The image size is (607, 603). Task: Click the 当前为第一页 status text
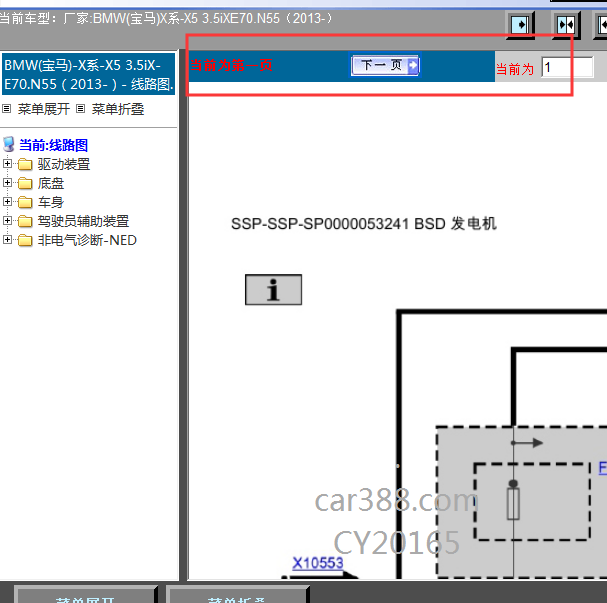231,65
